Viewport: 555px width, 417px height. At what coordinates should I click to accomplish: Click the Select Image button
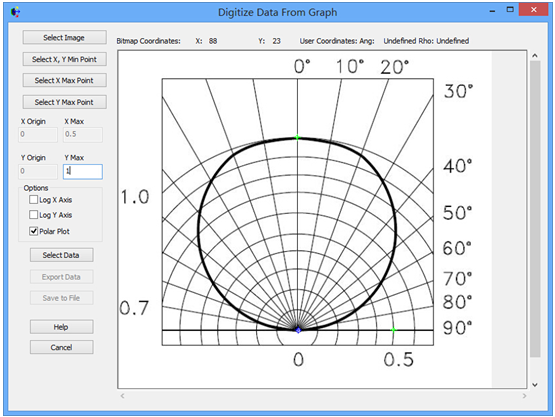pyautogui.click(x=64, y=38)
